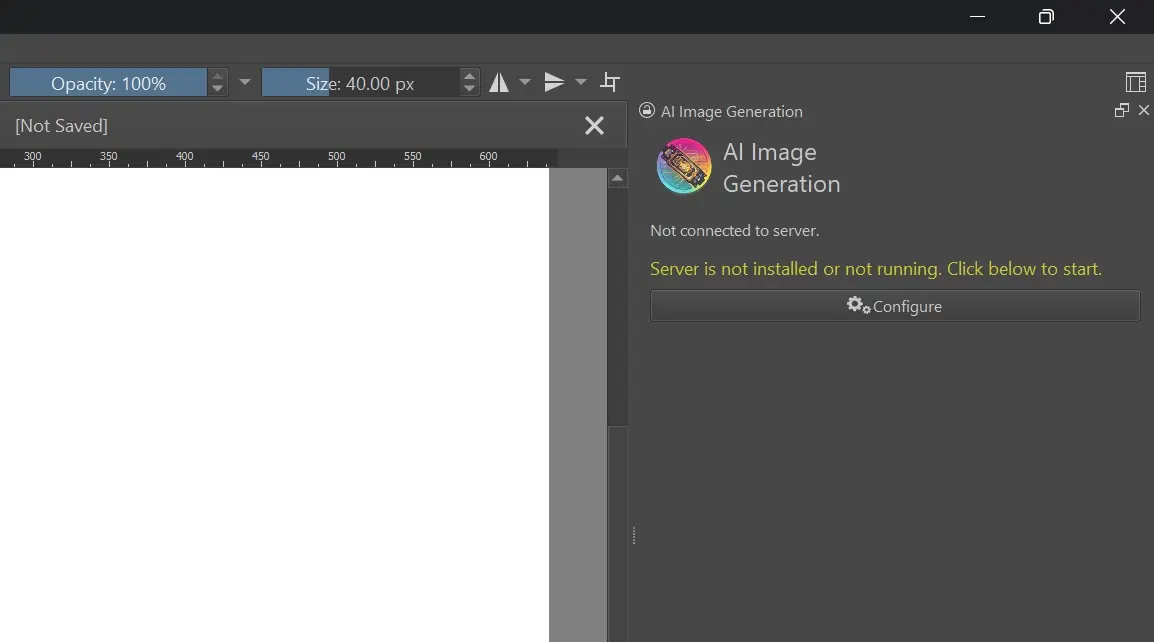This screenshot has height=642, width=1154.
Task: Click the Opacity 100% slider
Action: 108,82
